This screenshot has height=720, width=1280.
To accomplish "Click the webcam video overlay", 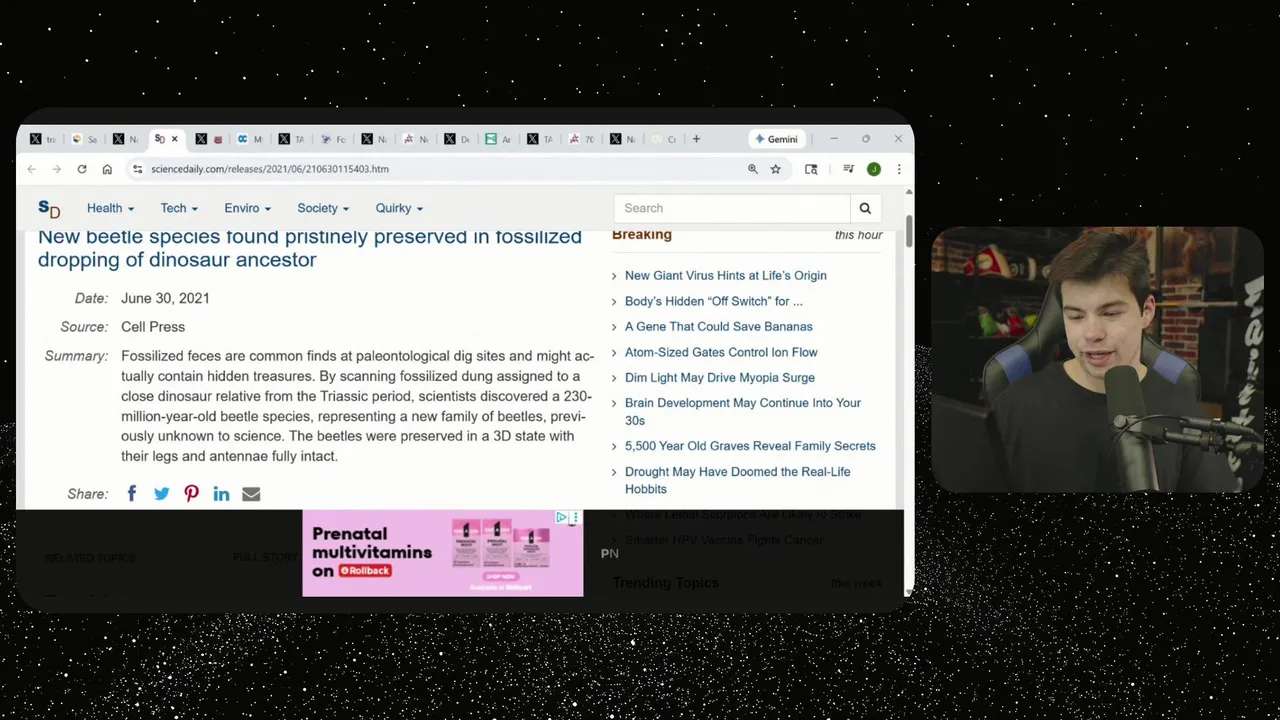I will pyautogui.click(x=1097, y=360).
